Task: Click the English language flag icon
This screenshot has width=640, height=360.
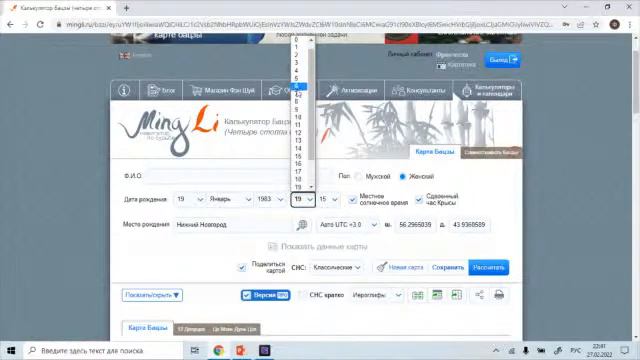Action: [x=124, y=56]
